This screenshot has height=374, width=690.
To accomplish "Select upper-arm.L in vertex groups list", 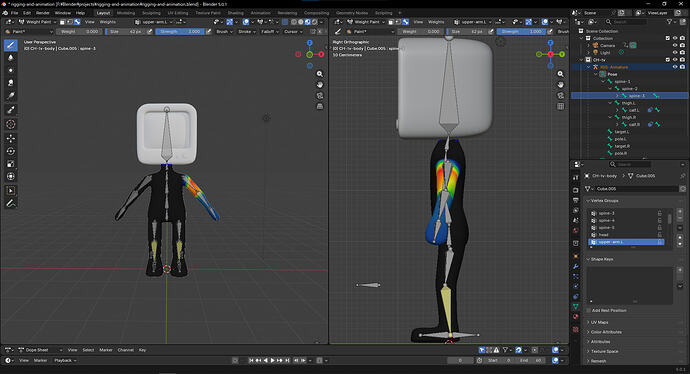I will click(626, 242).
